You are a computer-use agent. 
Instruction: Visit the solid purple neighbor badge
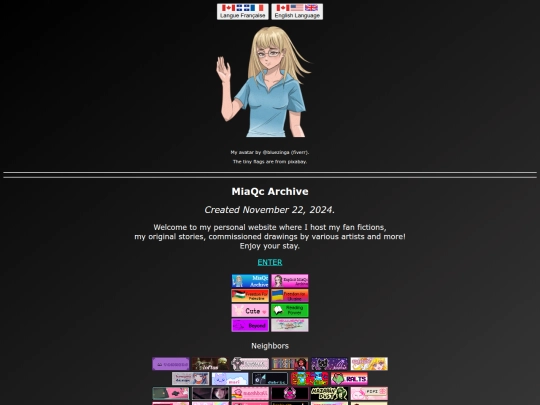click(171, 364)
